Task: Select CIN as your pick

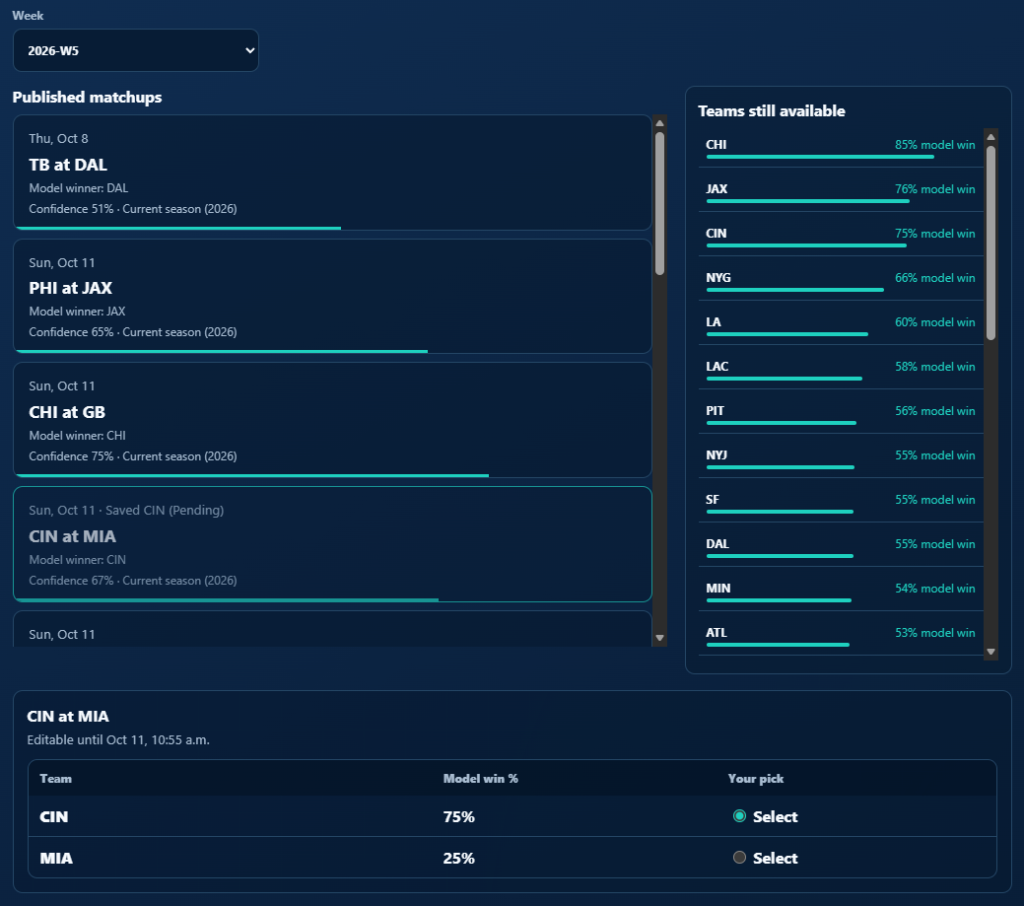Action: (739, 816)
